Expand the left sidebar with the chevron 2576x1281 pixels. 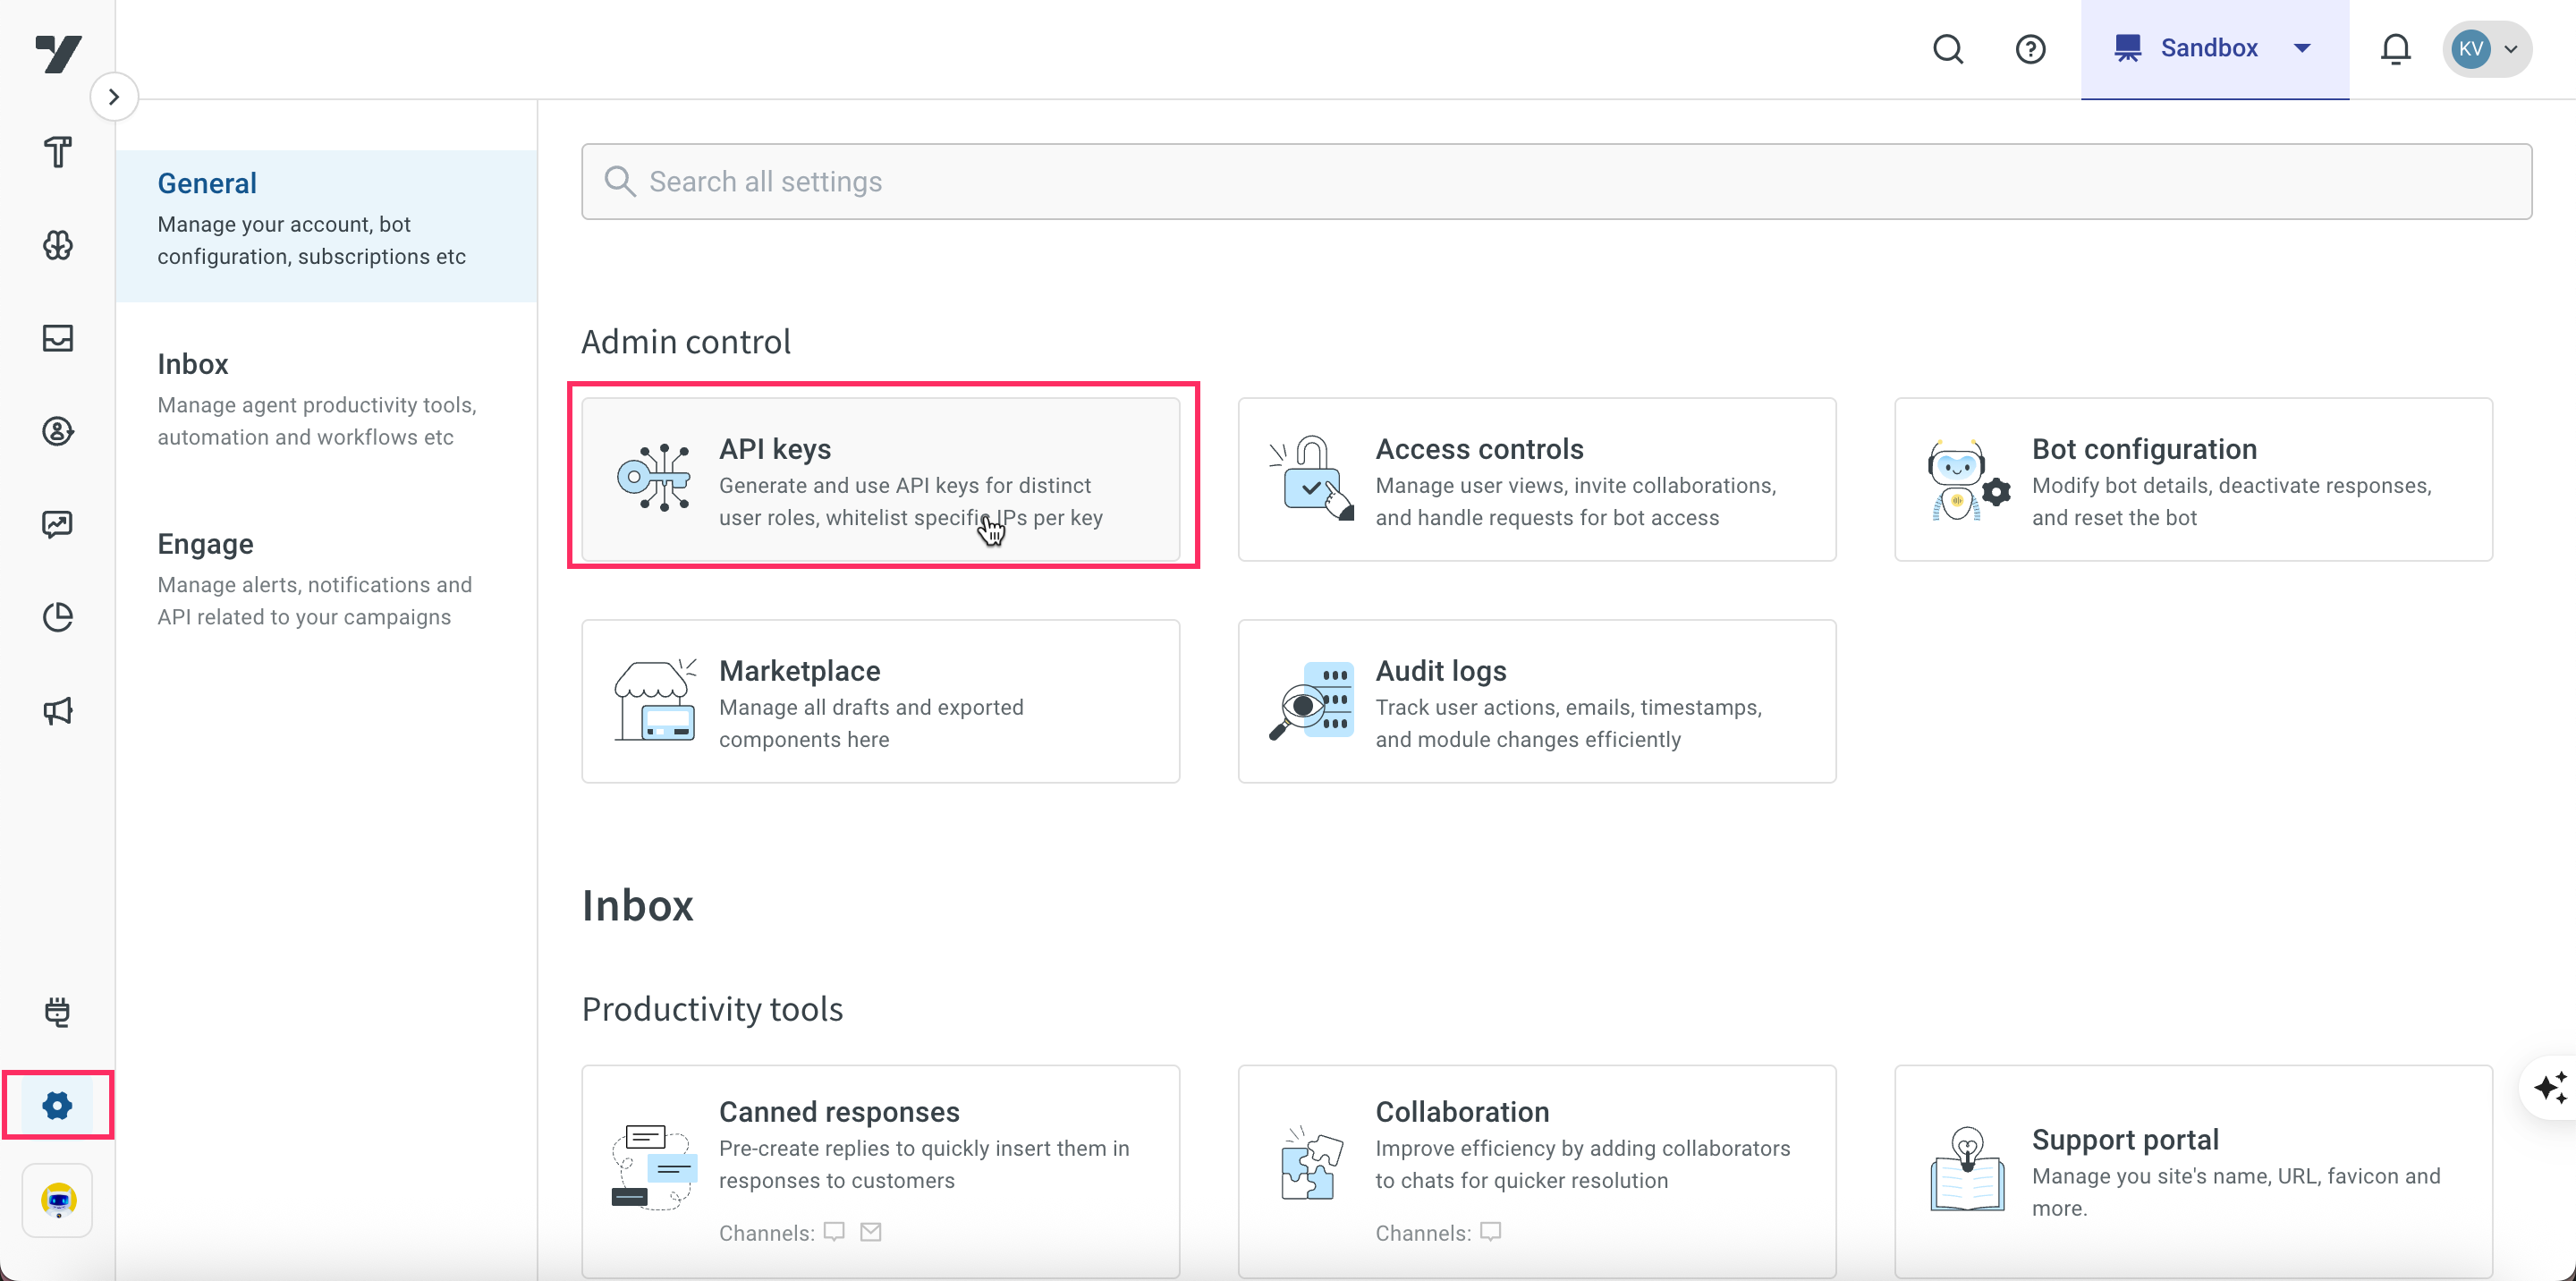point(114,97)
